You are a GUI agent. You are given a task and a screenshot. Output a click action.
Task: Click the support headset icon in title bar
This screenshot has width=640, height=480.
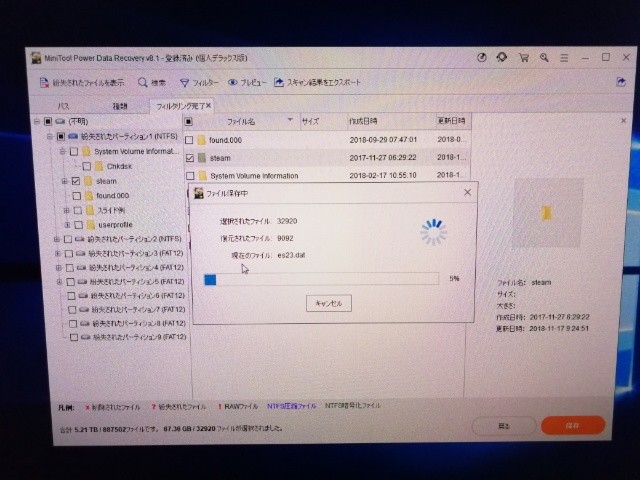pos(502,58)
